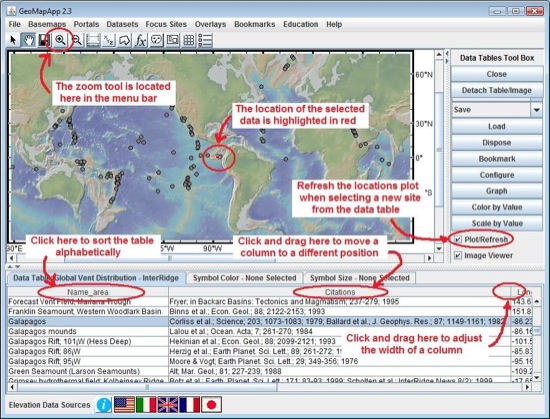
Task: Click data table vertical scrollbar down arrow
Action: click(537, 378)
